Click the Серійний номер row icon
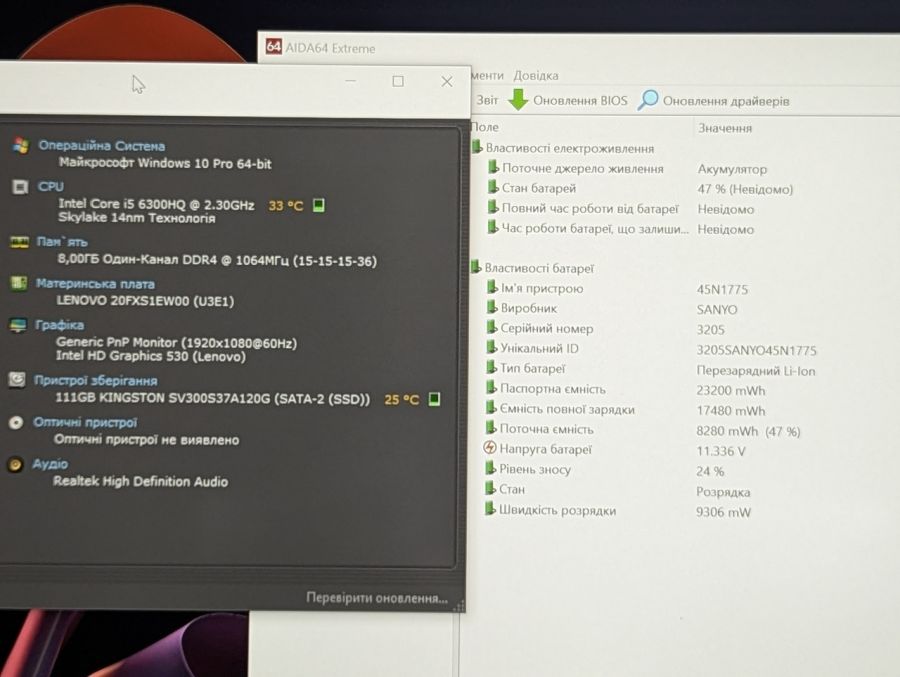This screenshot has width=900, height=677. point(491,327)
